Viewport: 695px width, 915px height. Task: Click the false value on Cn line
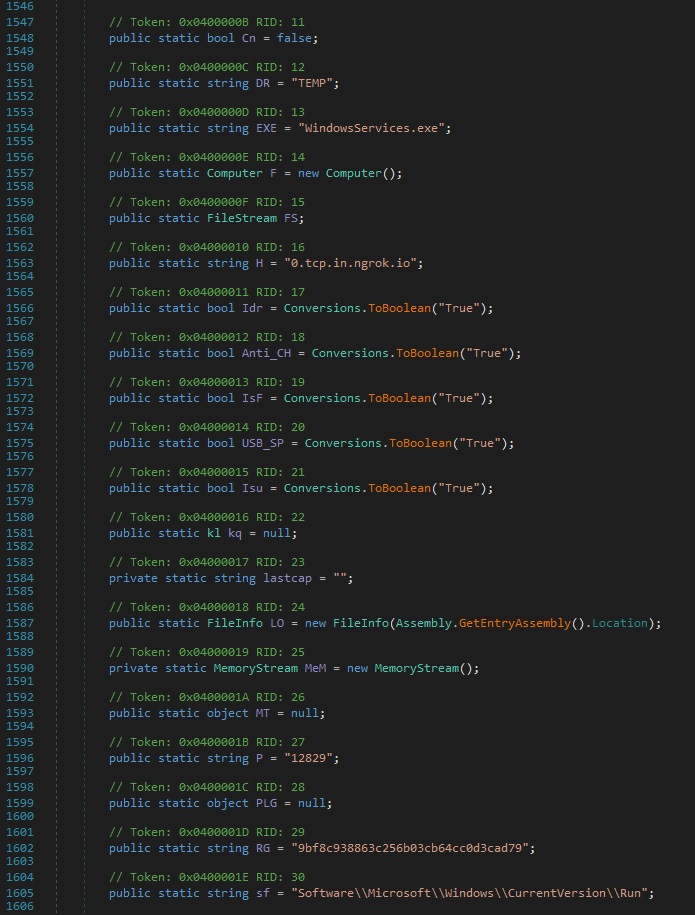click(x=294, y=38)
